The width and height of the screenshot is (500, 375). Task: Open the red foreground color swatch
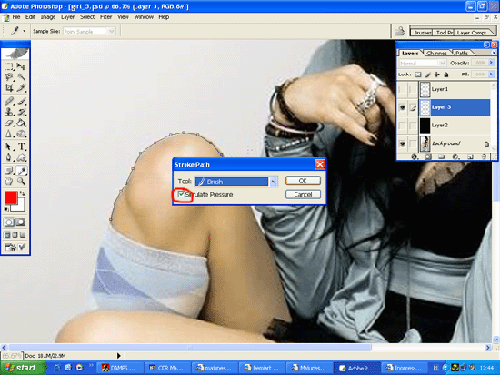(x=11, y=198)
